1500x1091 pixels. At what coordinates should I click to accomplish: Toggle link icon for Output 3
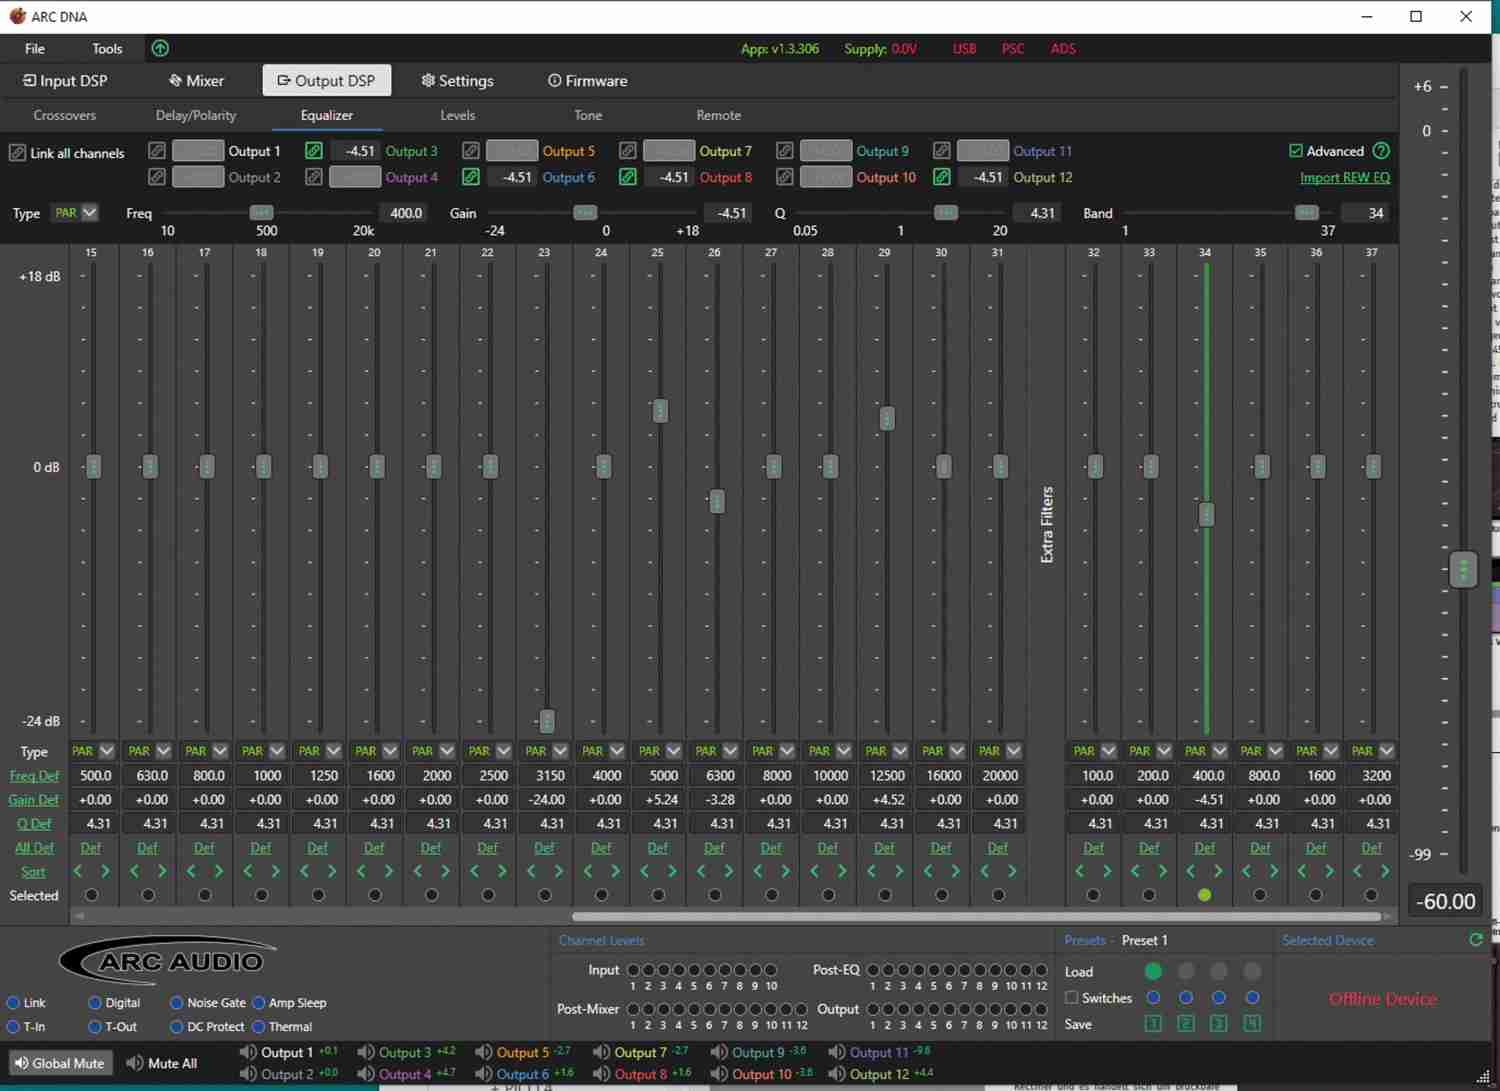pyautogui.click(x=314, y=151)
